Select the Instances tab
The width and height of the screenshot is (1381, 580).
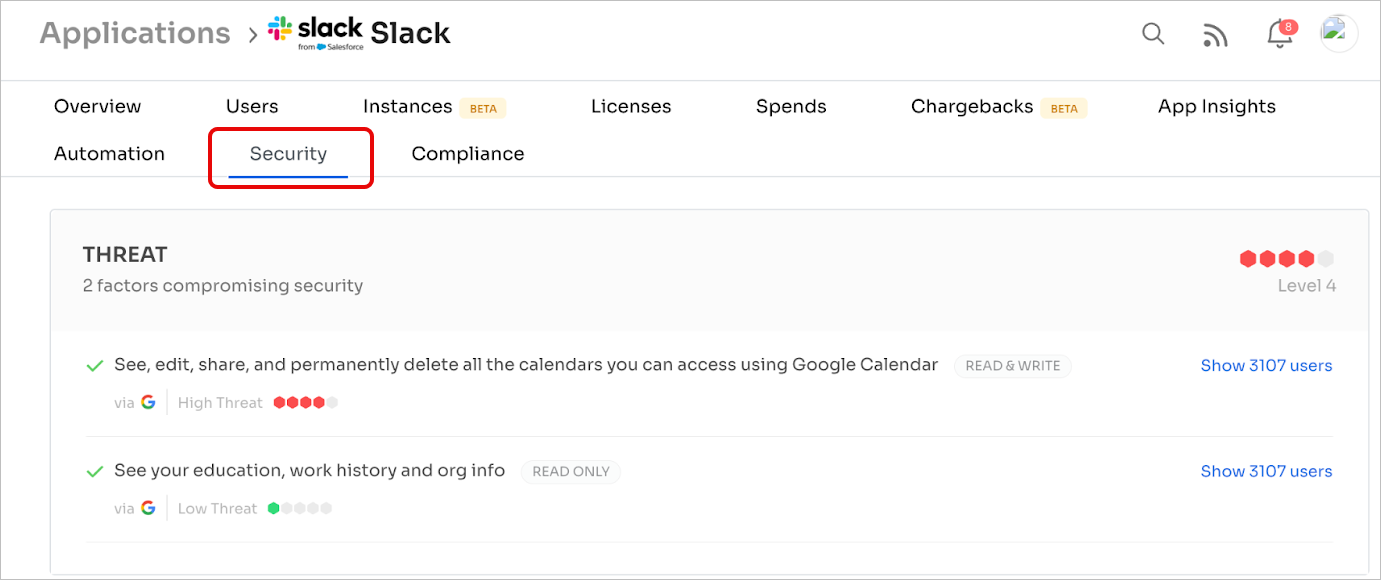(407, 107)
